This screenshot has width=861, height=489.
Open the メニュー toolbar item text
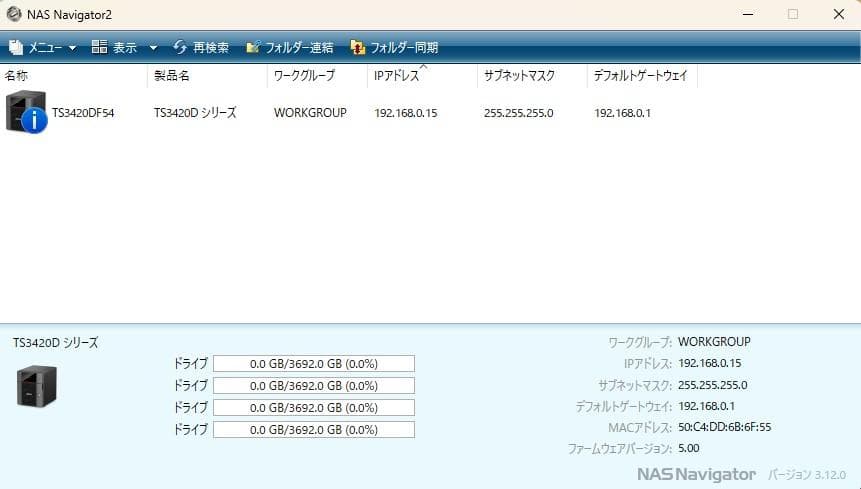coord(45,48)
